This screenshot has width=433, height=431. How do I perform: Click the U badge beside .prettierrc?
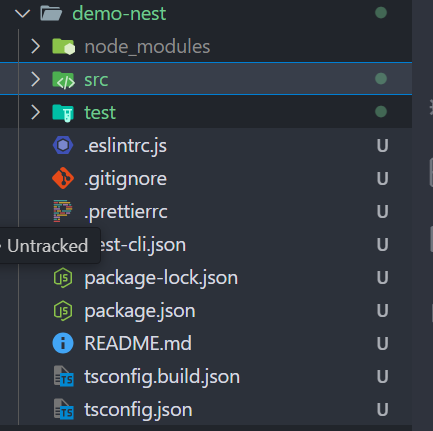point(383,212)
